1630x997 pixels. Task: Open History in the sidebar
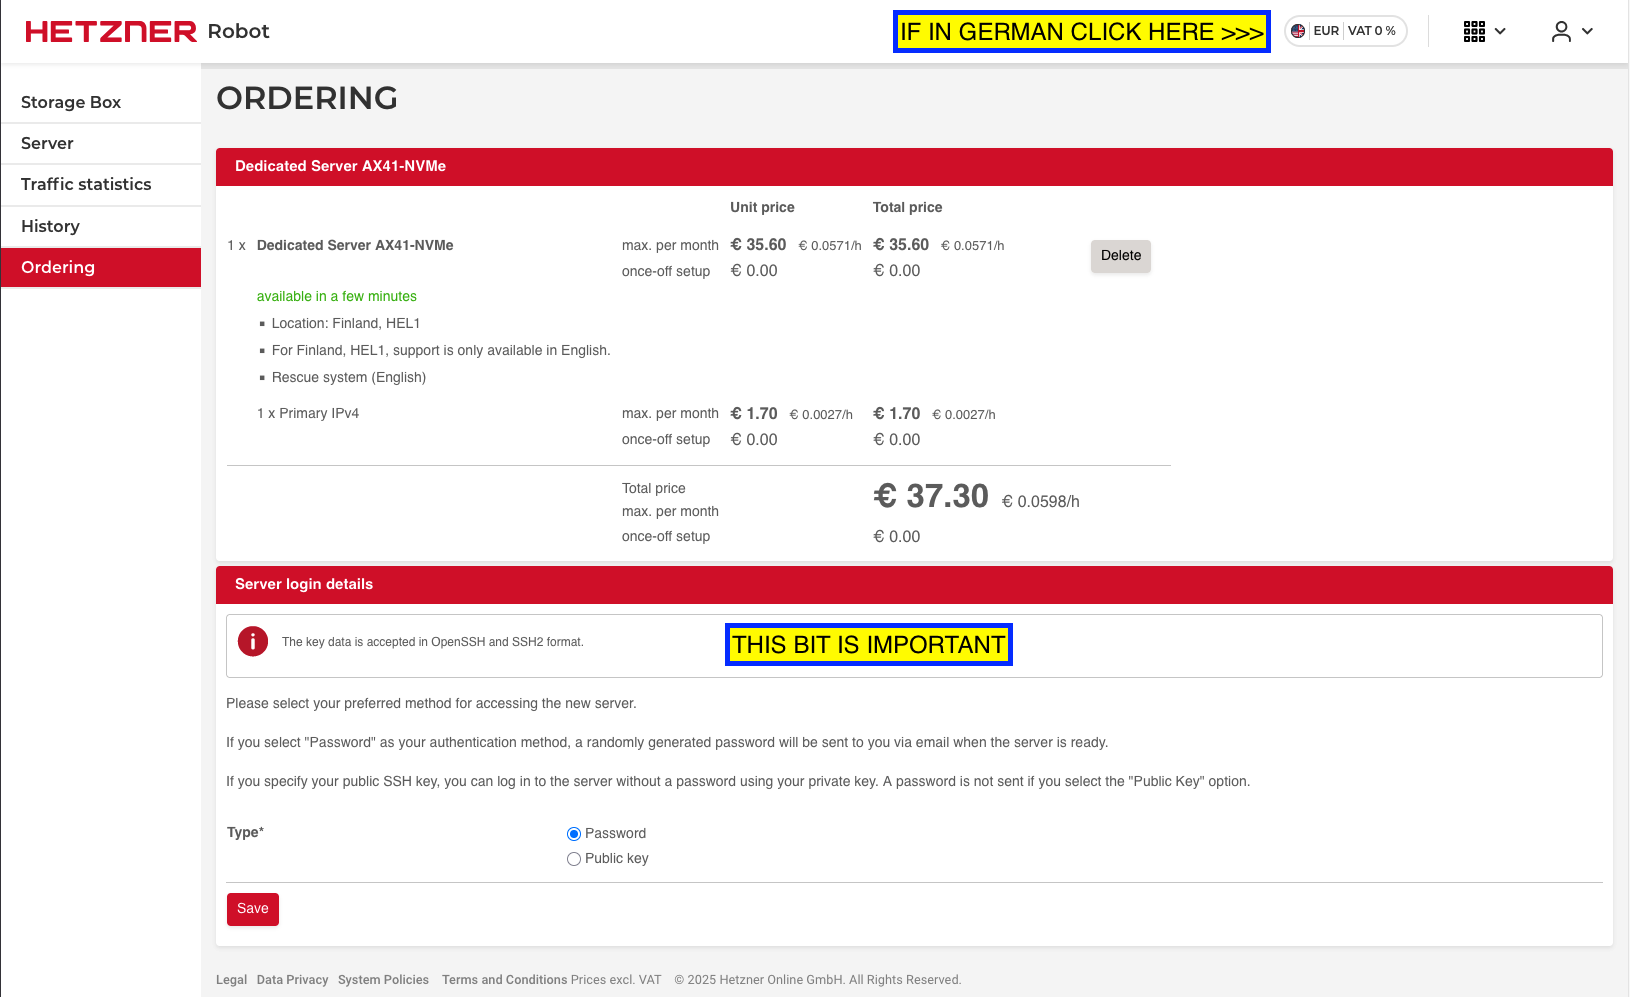[50, 226]
